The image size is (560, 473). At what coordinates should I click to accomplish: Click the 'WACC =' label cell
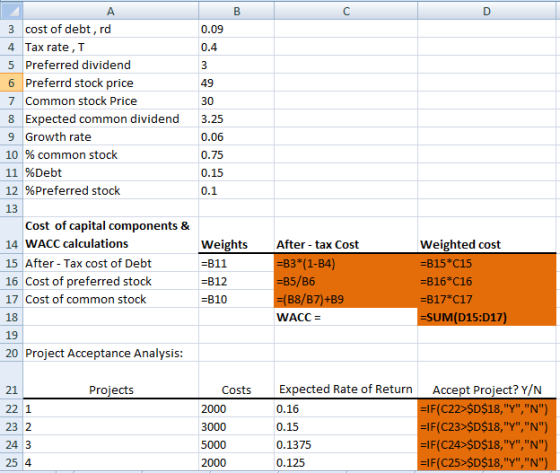346,317
